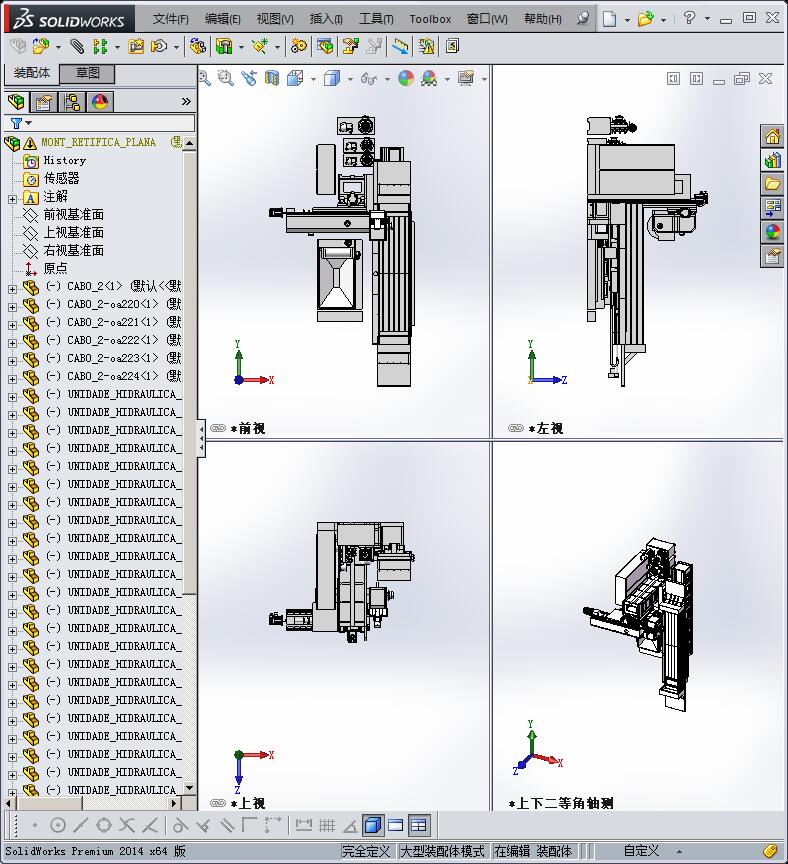
Task: Click the Bill of Materials icon
Action: [x=325, y=46]
